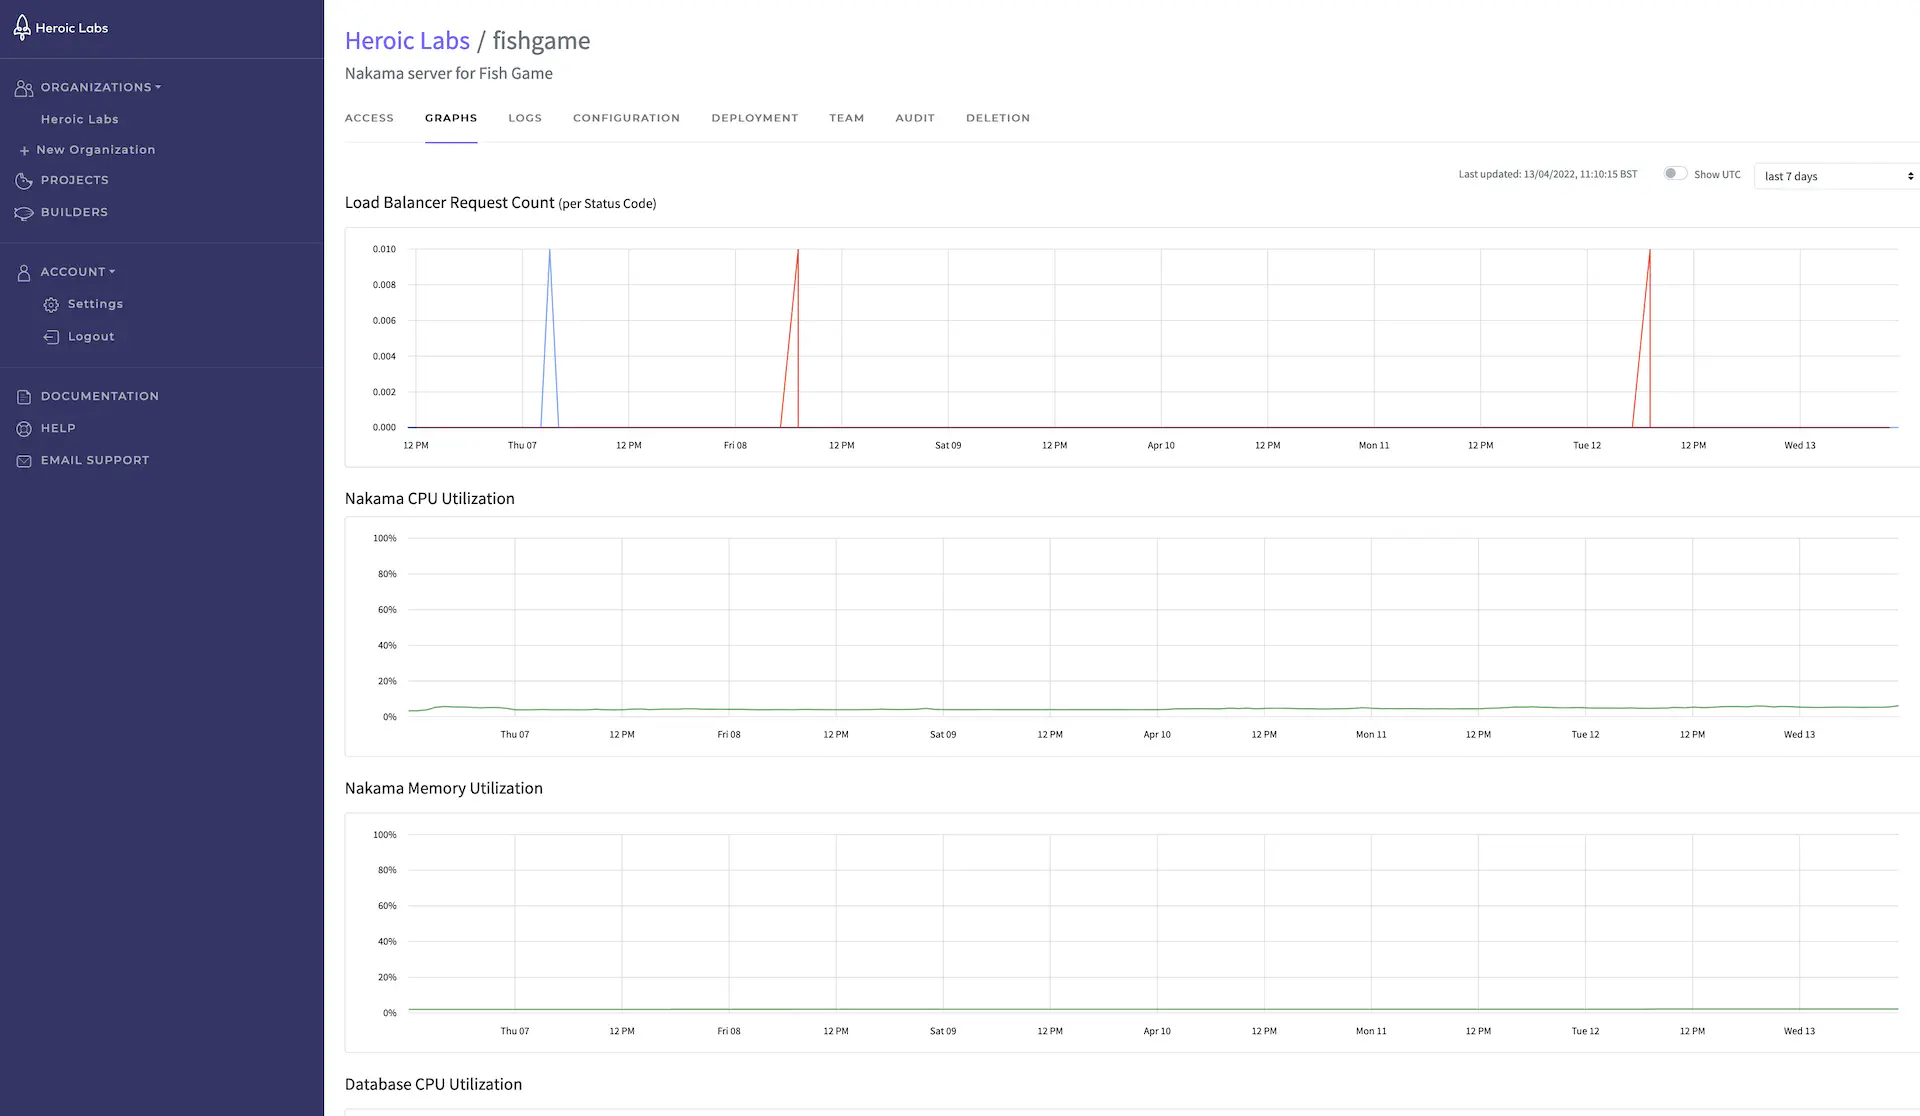Click the 'fishgame' project title
The width and height of the screenshot is (1920, 1116).
(541, 41)
